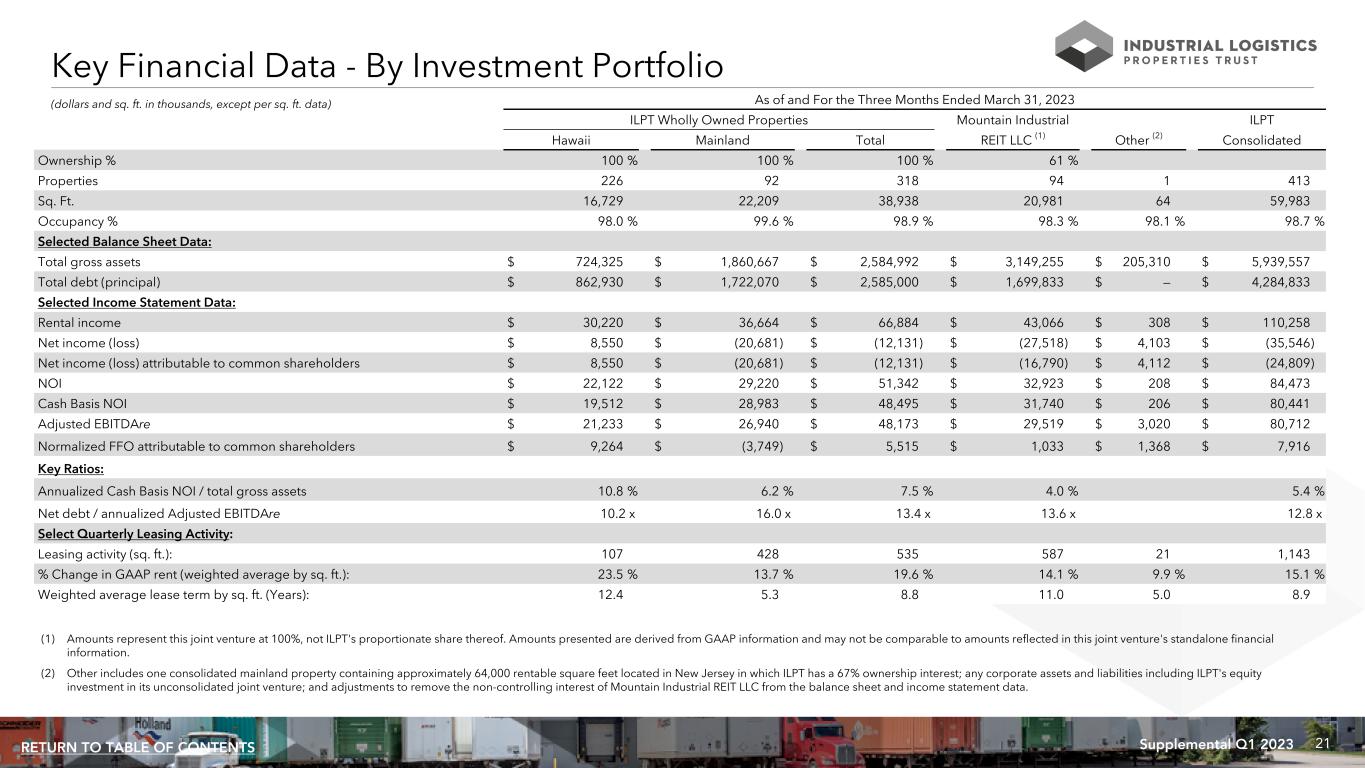The image size is (1365, 768).
Task: Select the Mainland column header
Action: (x=722, y=140)
